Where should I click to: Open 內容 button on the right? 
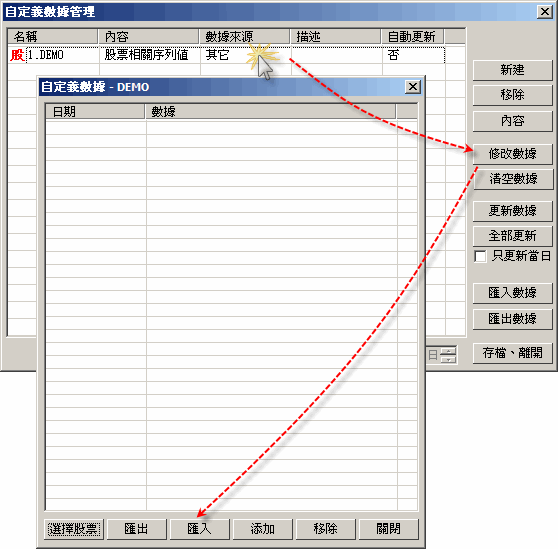click(512, 121)
